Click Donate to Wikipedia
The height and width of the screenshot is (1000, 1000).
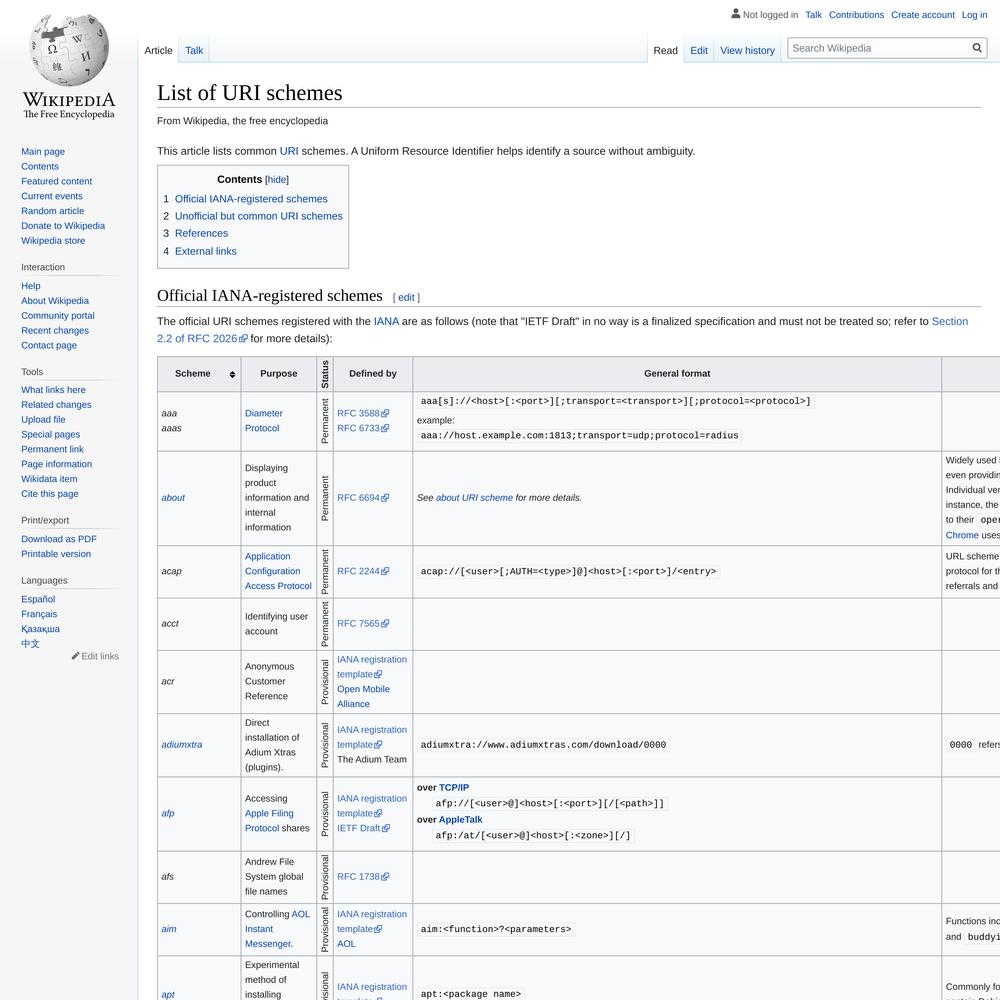point(62,226)
